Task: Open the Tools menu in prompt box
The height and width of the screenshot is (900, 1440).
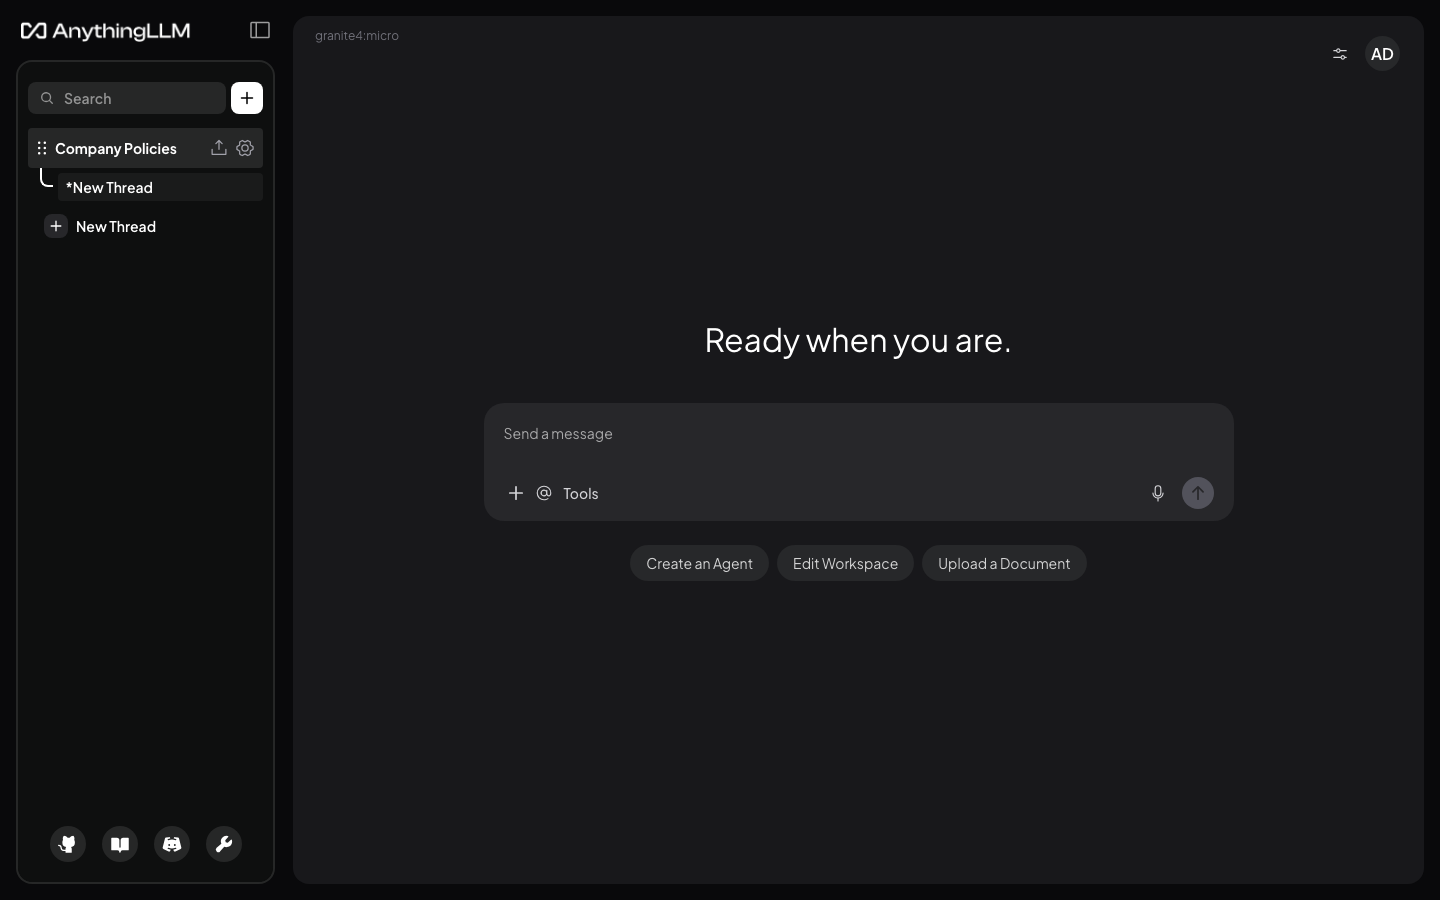Action: [x=581, y=493]
